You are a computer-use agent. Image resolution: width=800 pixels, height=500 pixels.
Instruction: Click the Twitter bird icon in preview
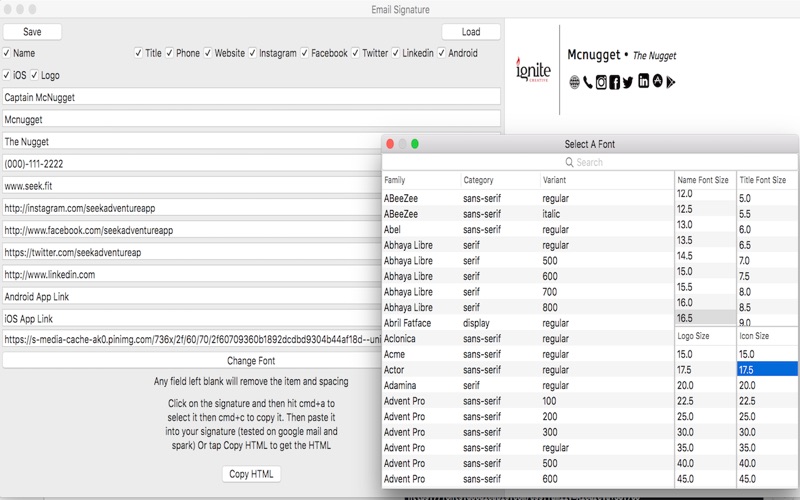[628, 82]
